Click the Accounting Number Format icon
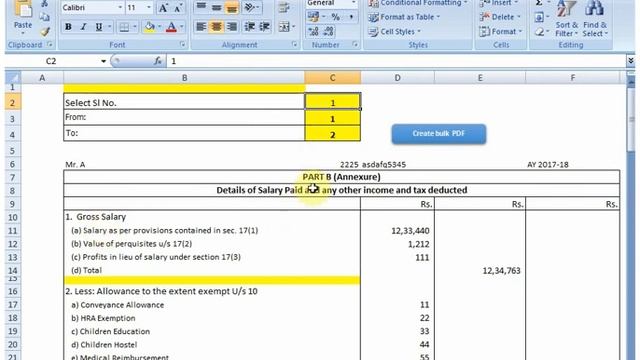640x360 pixels. pos(313,17)
